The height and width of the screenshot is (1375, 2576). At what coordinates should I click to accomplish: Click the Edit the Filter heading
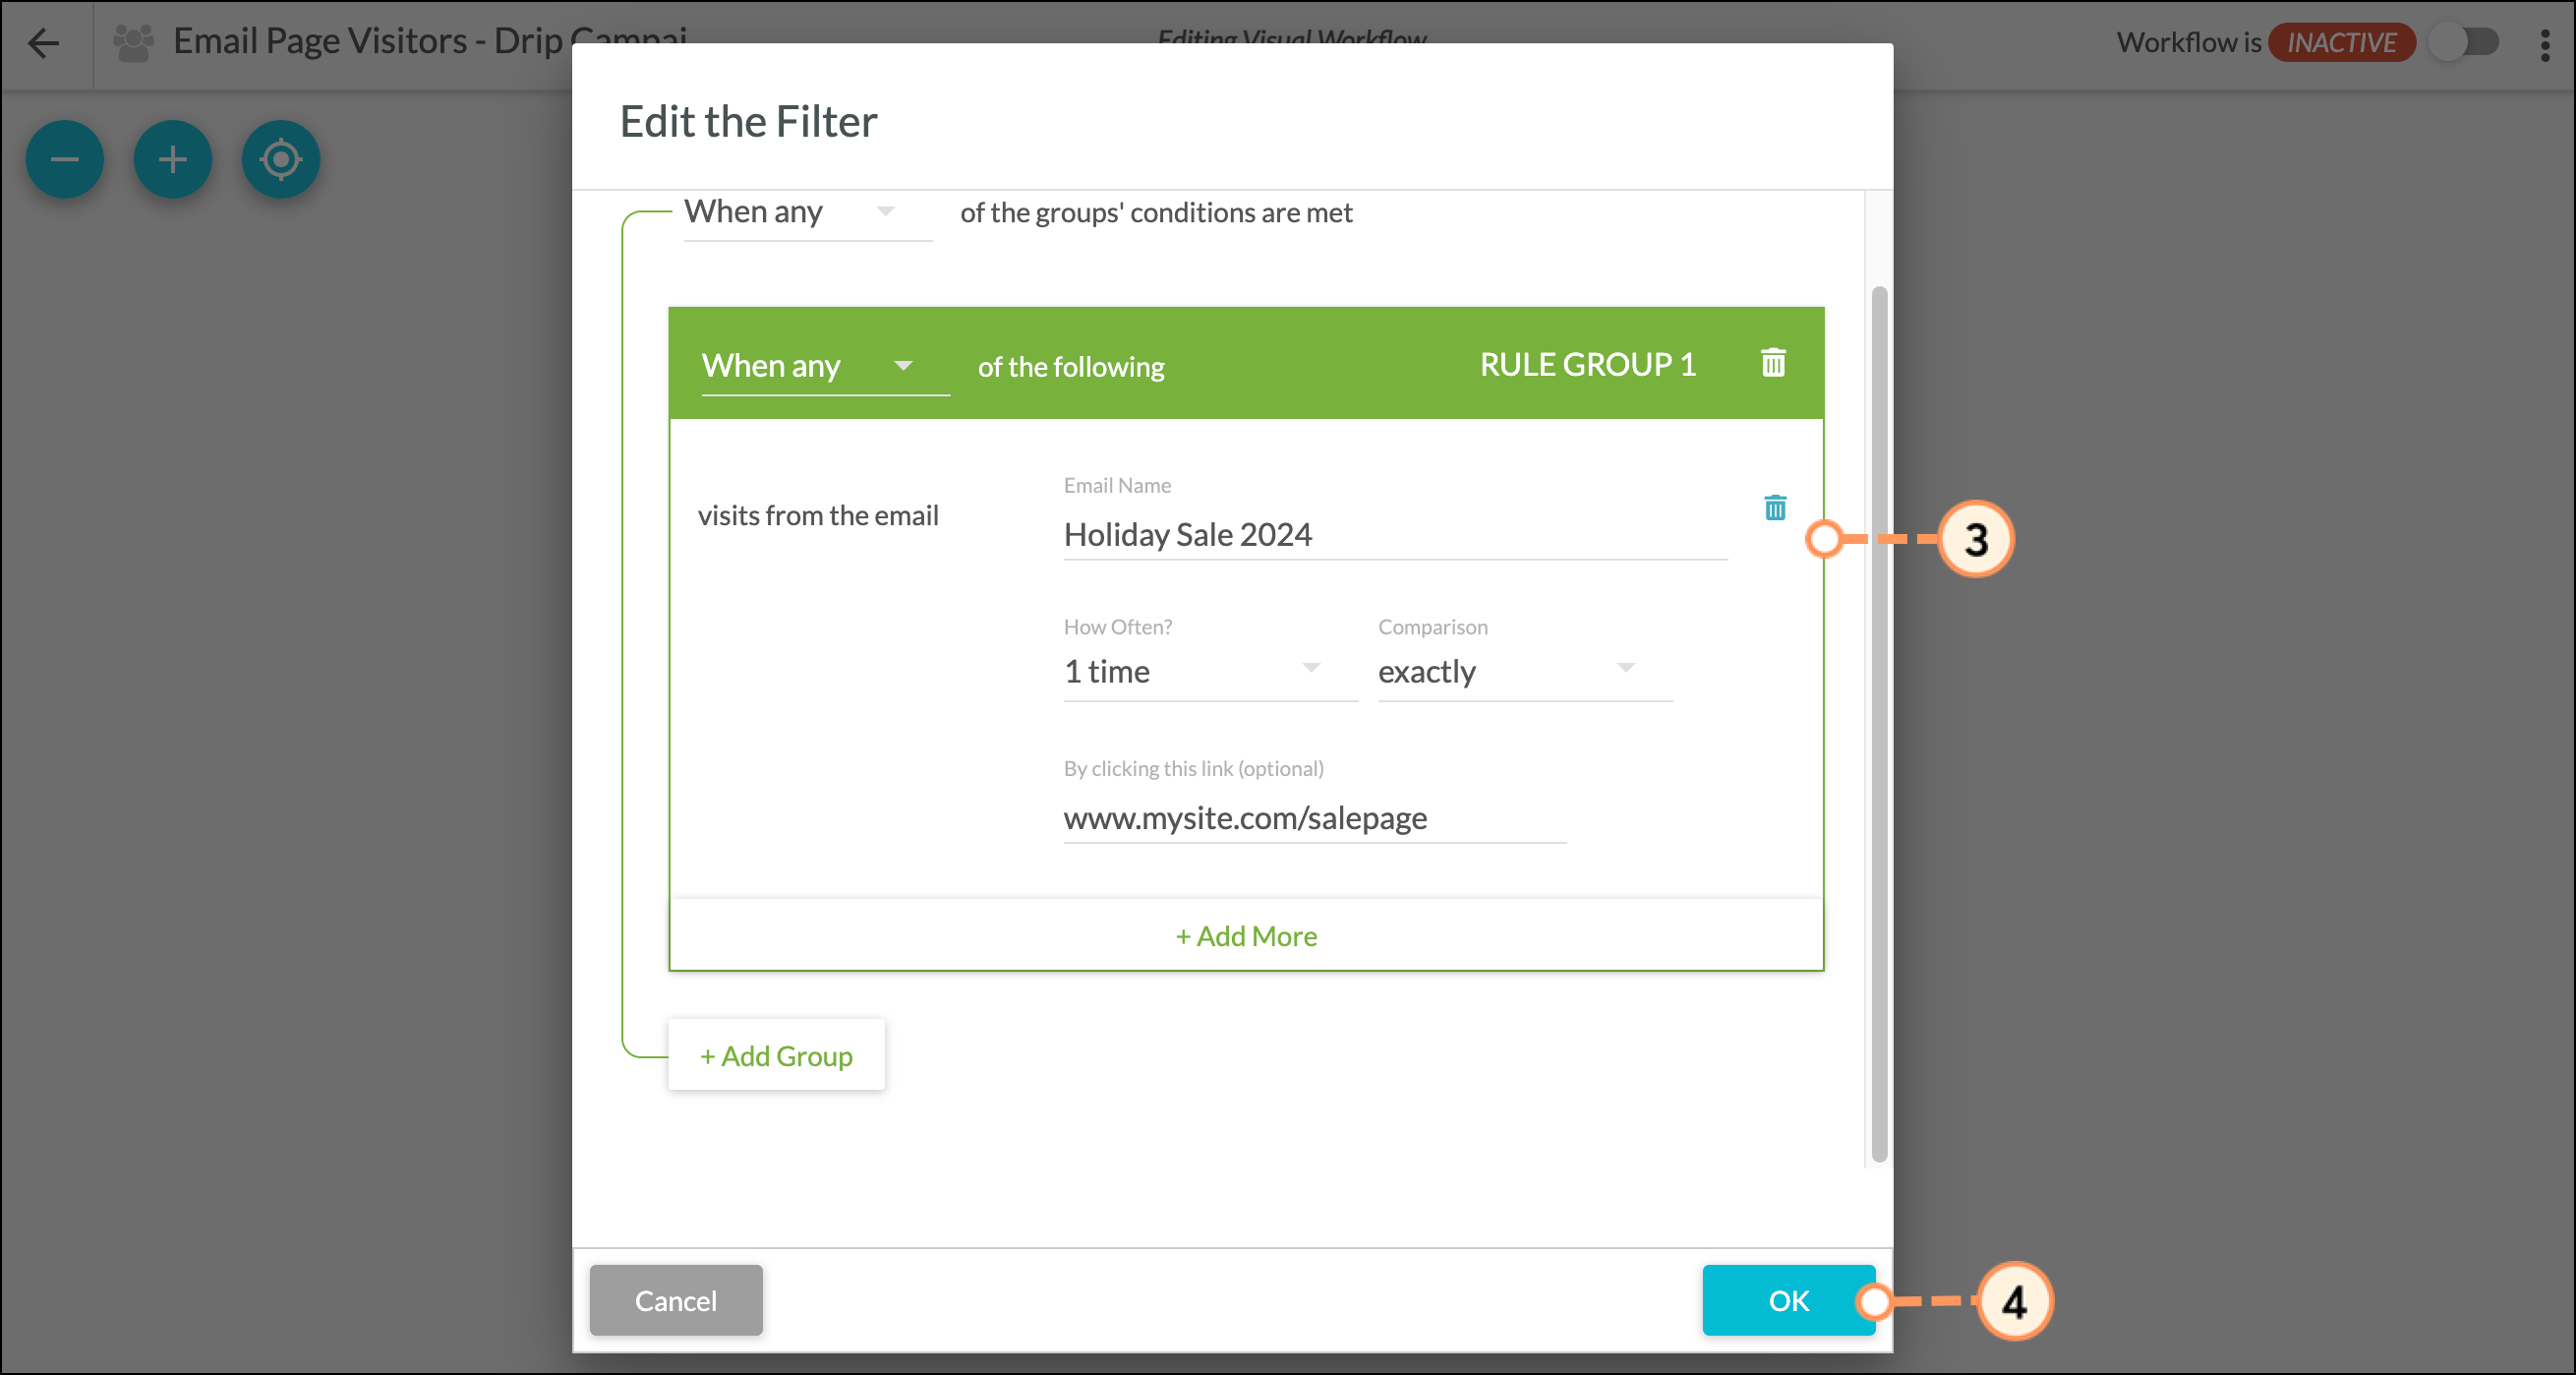748,122
